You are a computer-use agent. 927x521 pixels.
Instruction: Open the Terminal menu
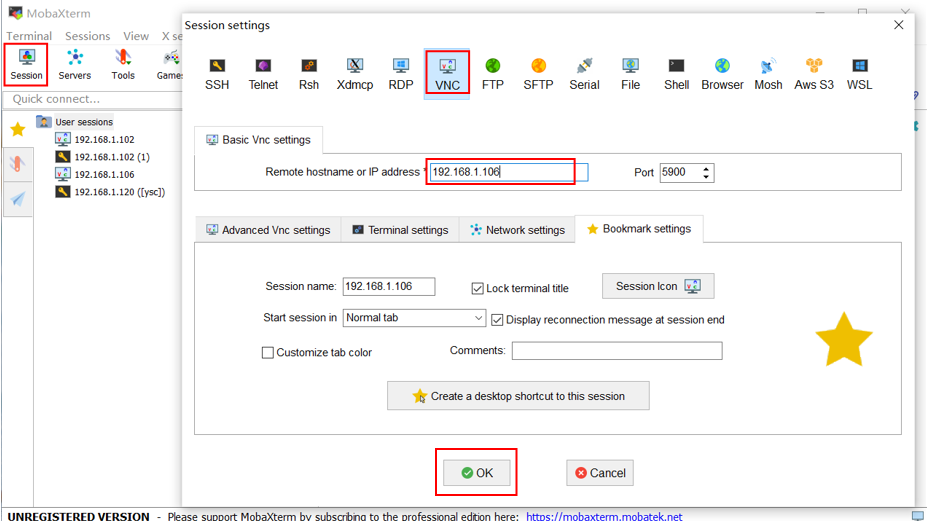pyautogui.click(x=29, y=36)
